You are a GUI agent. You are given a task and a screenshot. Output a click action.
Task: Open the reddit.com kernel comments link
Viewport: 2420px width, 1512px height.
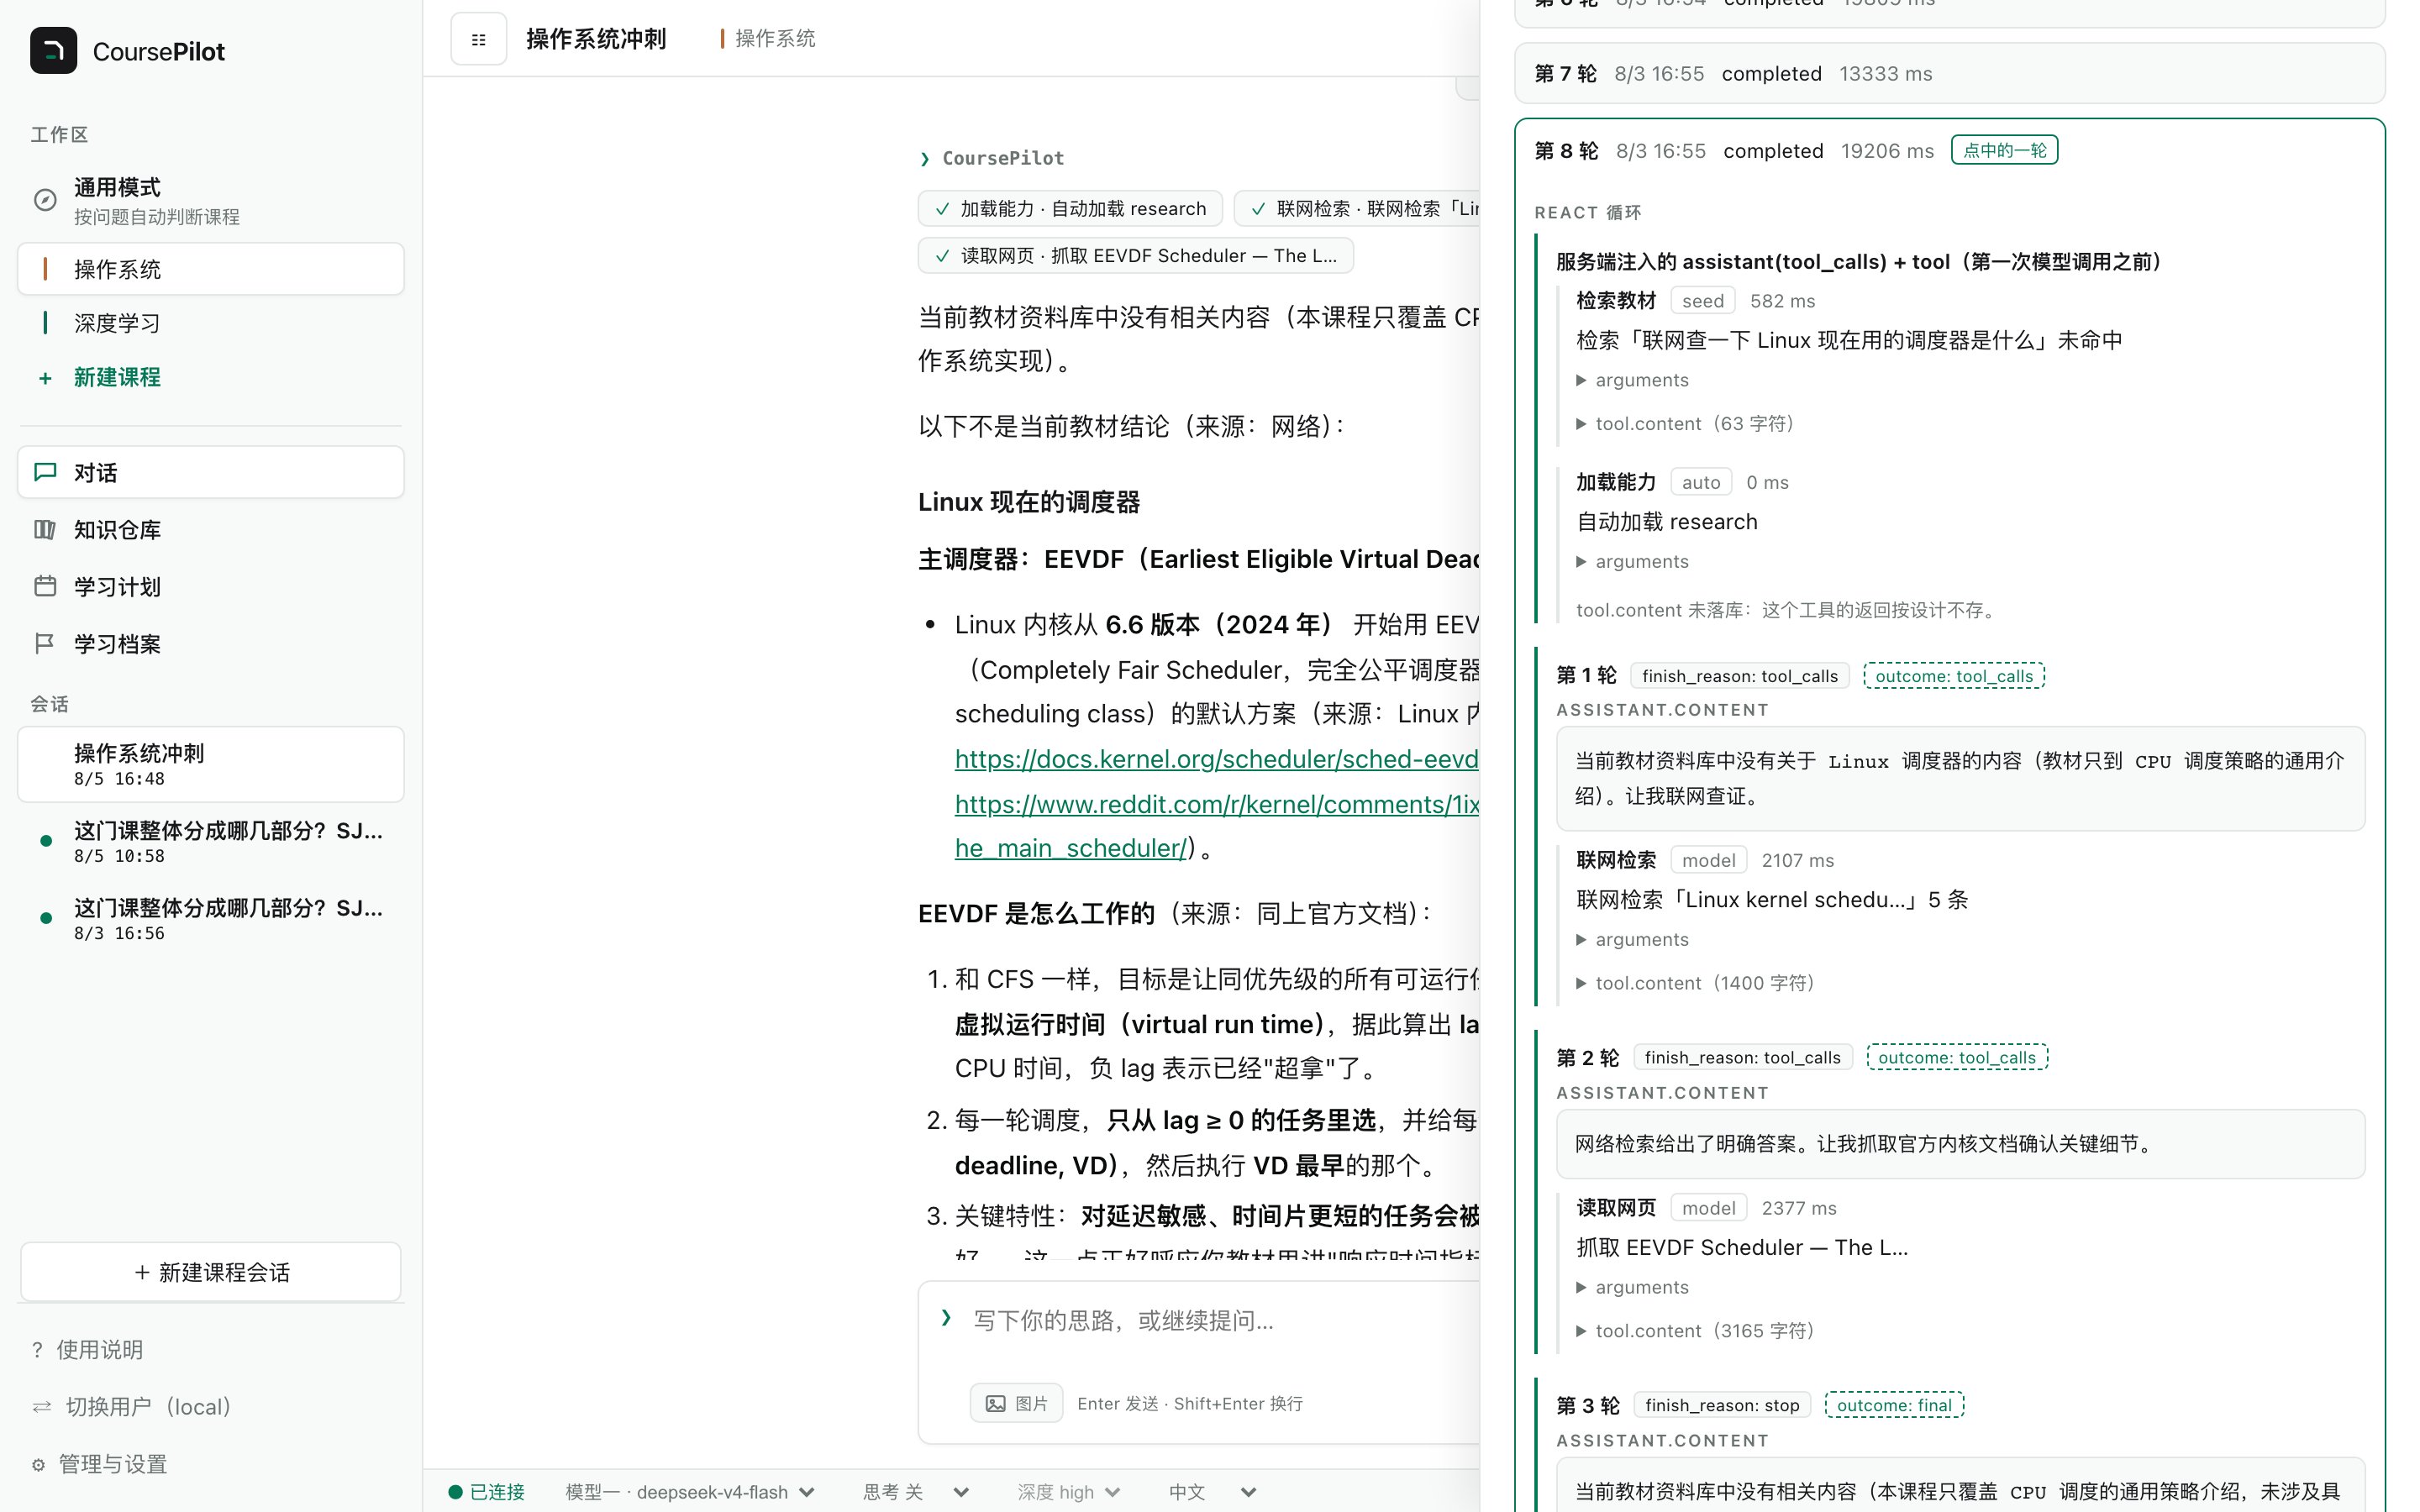pyautogui.click(x=1216, y=804)
